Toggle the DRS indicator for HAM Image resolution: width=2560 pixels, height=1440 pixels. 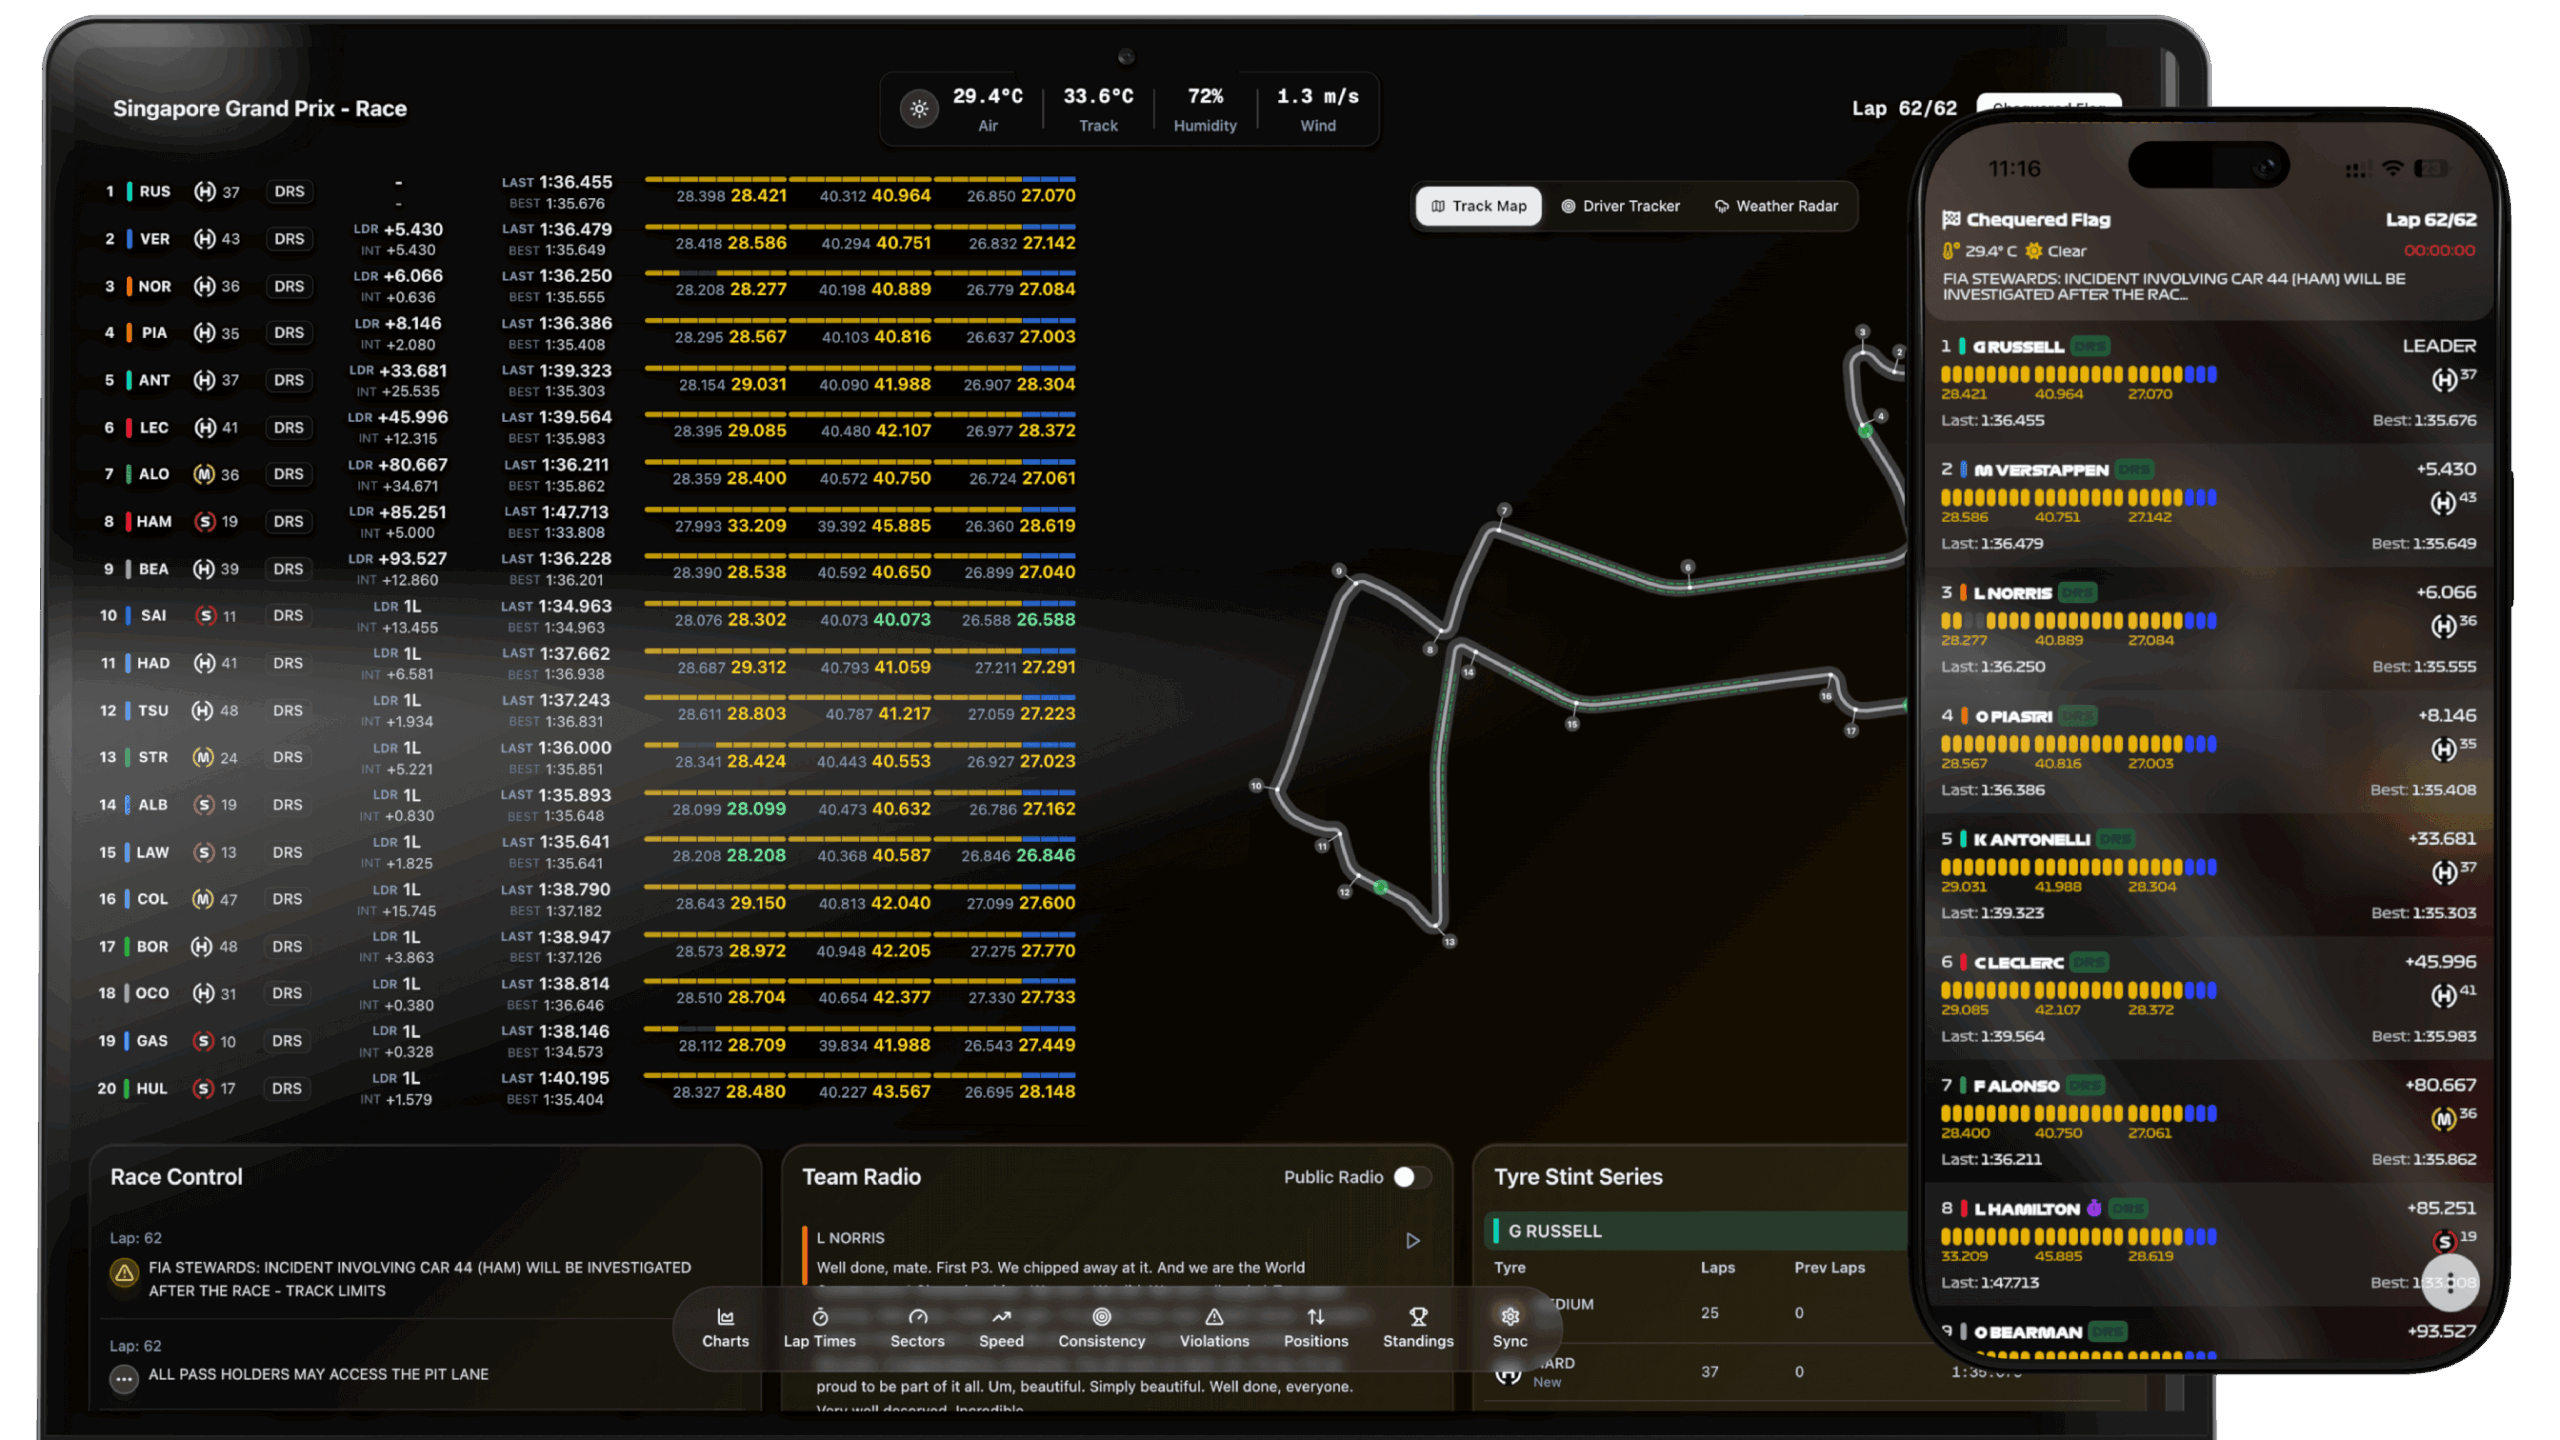288,521
